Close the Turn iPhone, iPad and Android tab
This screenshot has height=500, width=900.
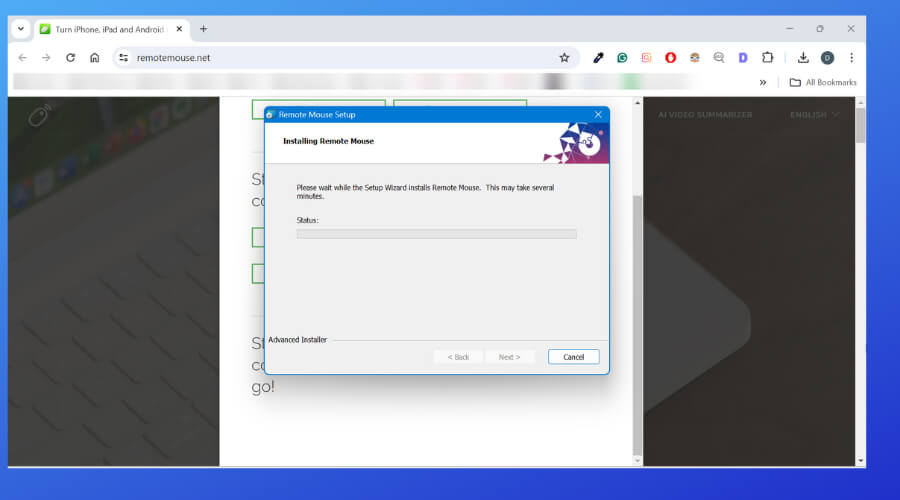(179, 29)
